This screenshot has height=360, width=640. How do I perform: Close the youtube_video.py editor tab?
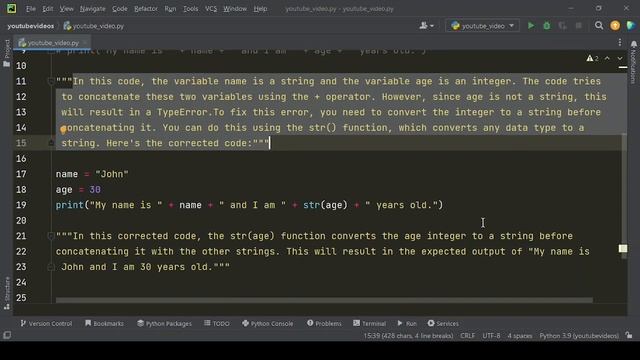[x=85, y=42]
